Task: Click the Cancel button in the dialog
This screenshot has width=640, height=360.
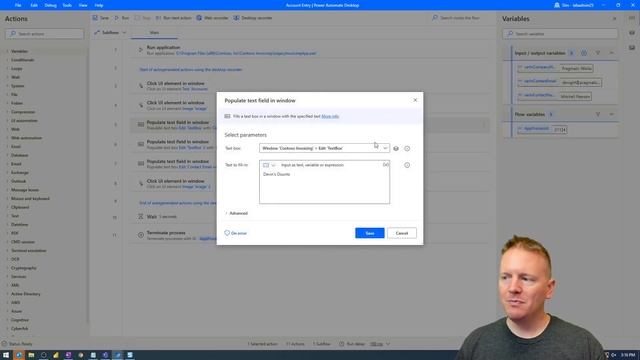Action: (402, 233)
